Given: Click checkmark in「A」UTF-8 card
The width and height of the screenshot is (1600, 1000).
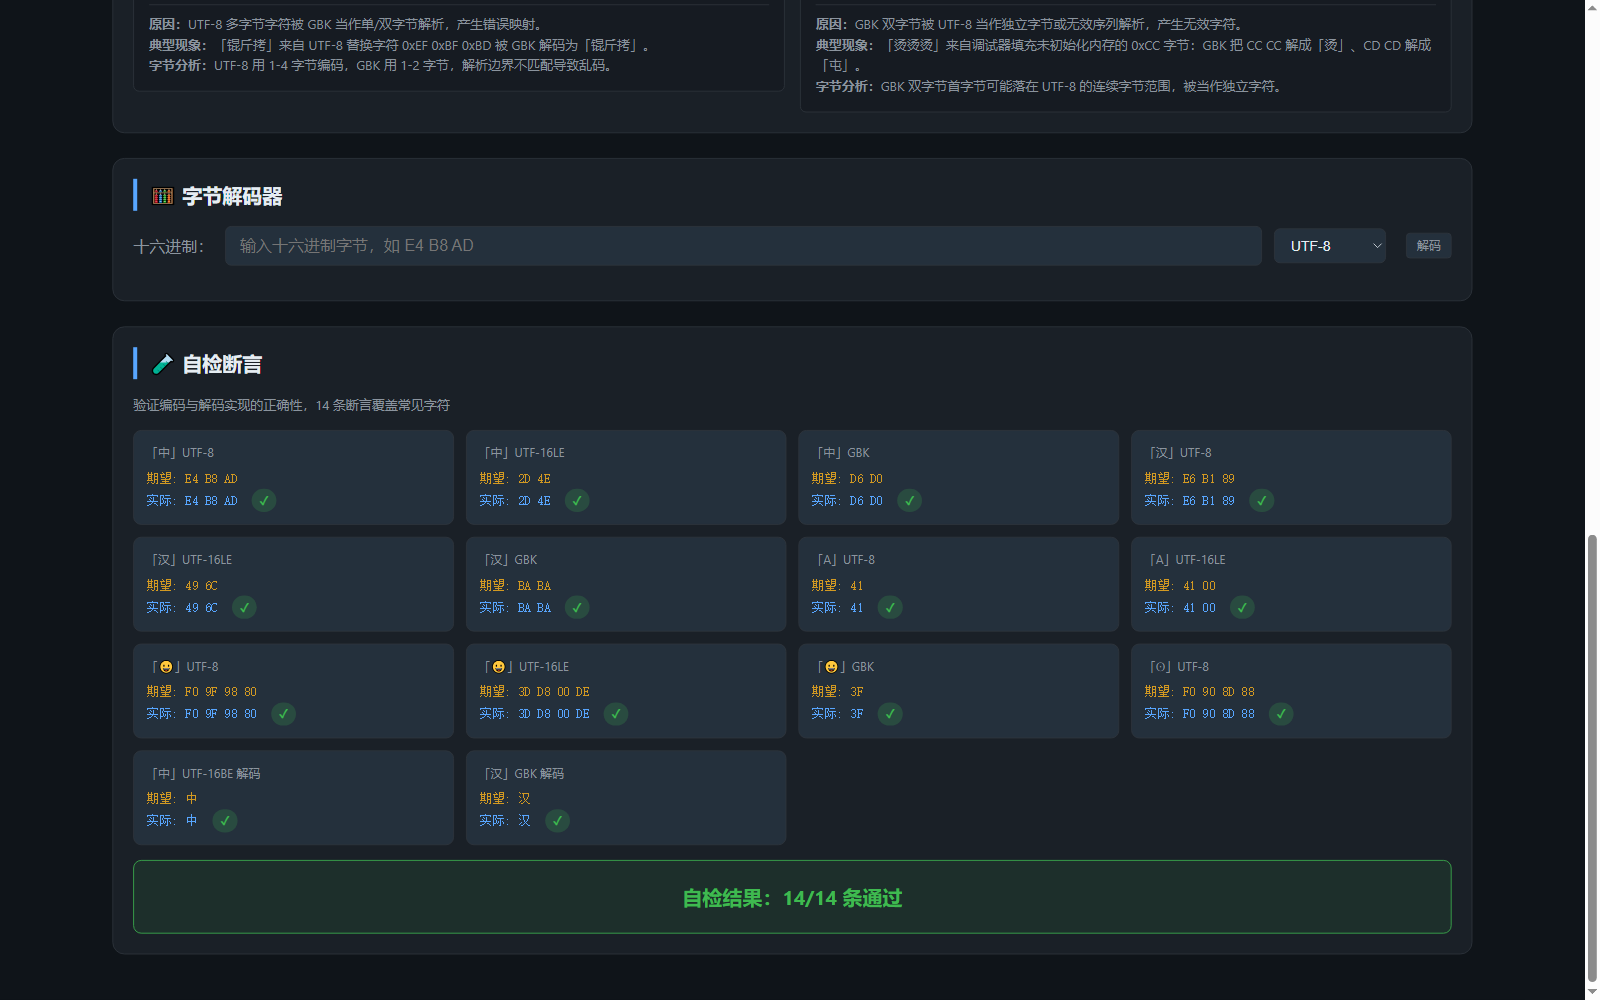Looking at the screenshot, I should point(890,608).
